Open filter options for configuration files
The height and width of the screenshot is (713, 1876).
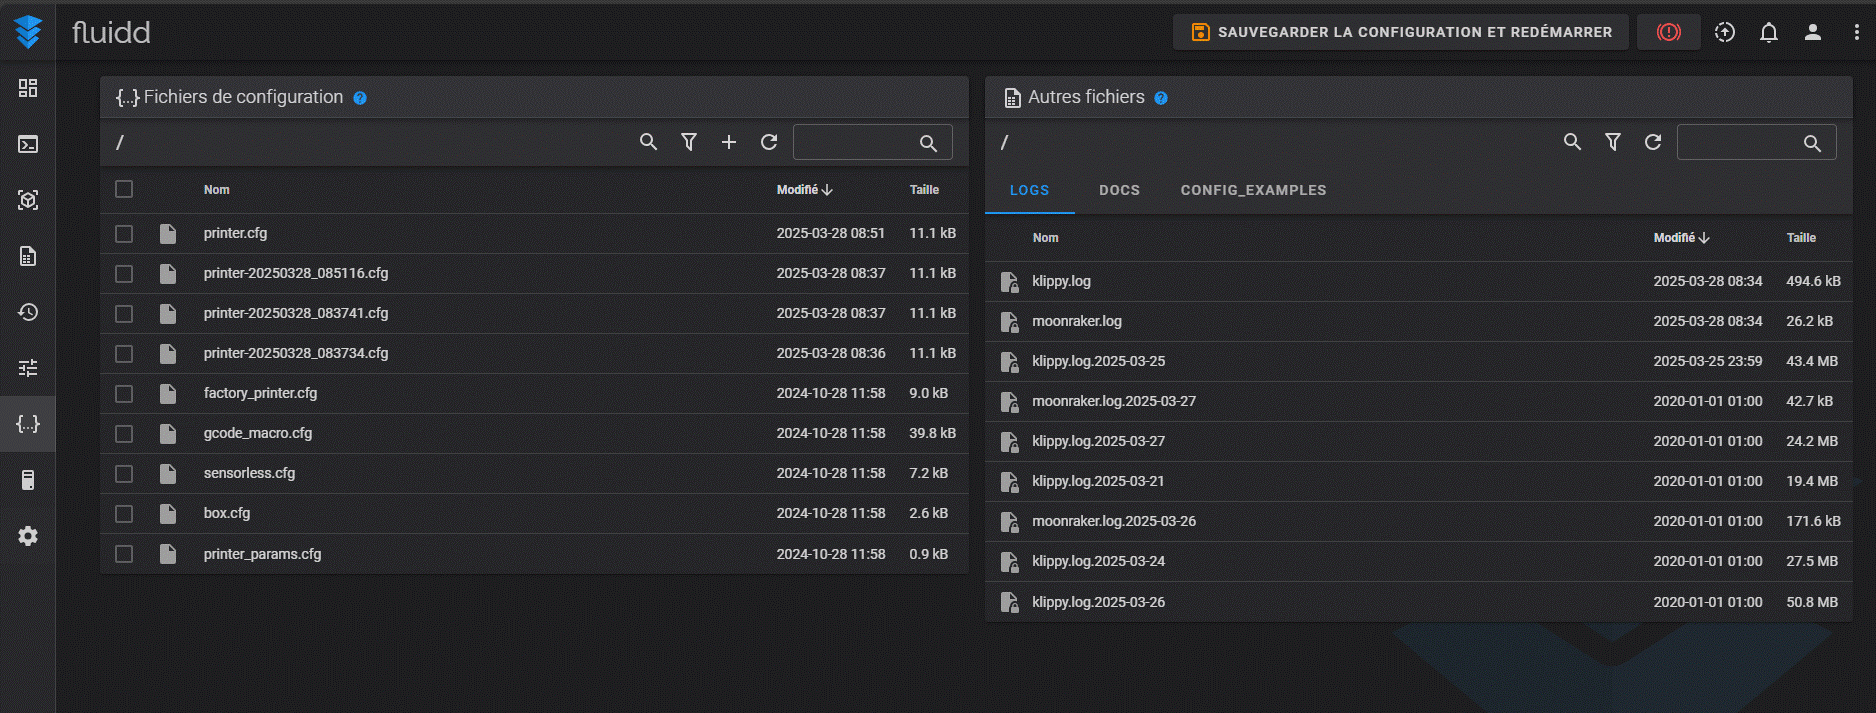689,142
